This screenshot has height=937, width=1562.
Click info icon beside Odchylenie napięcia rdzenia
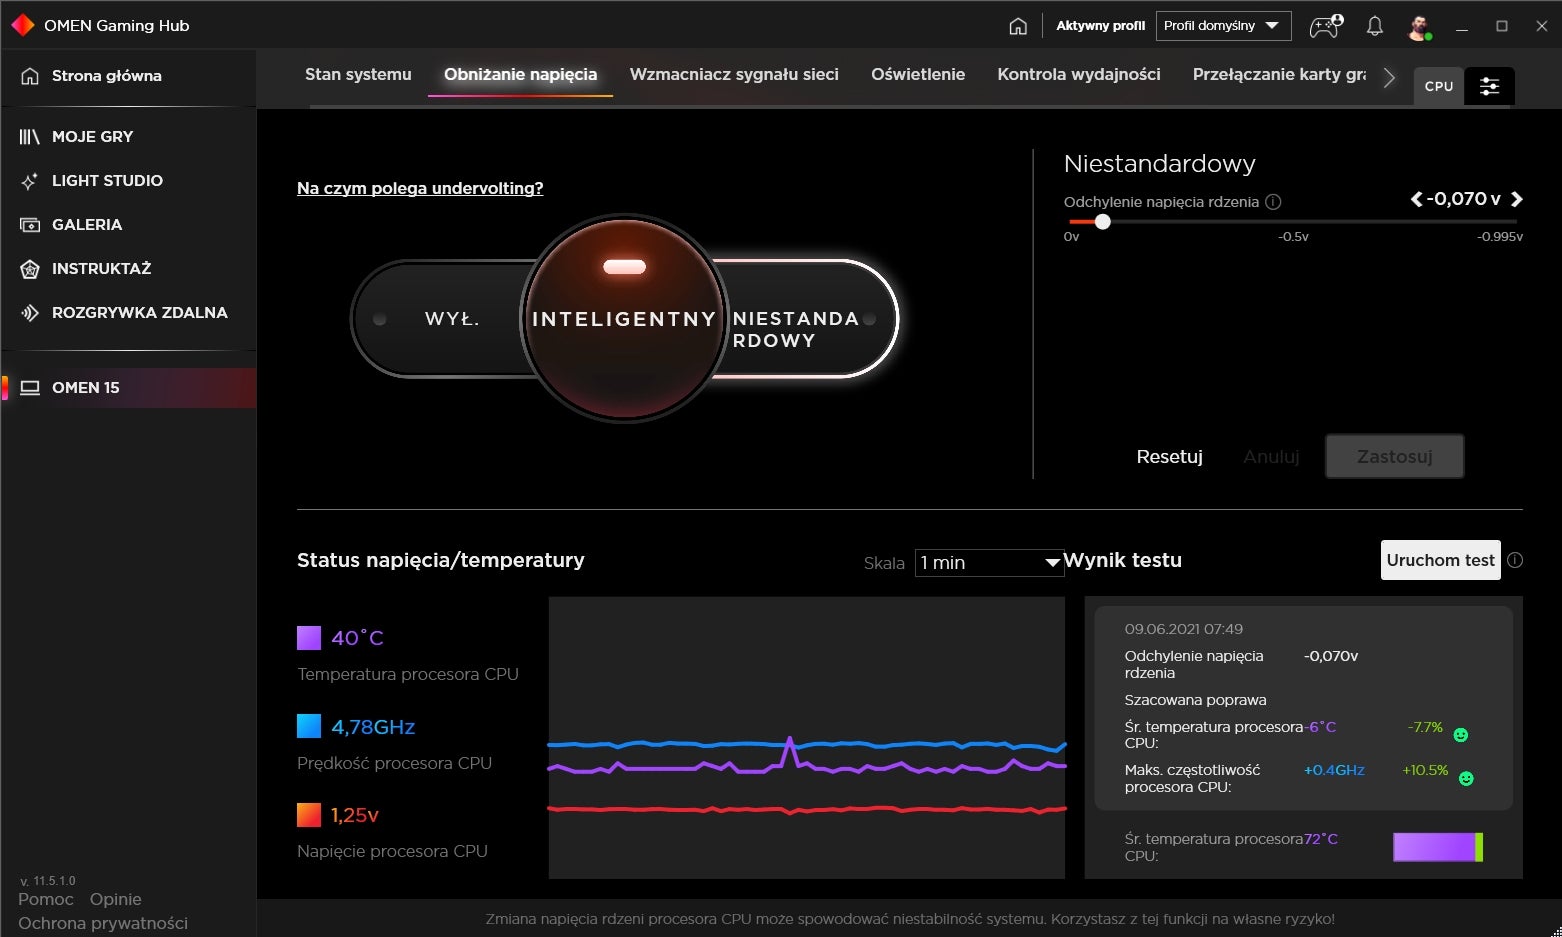tap(1273, 202)
